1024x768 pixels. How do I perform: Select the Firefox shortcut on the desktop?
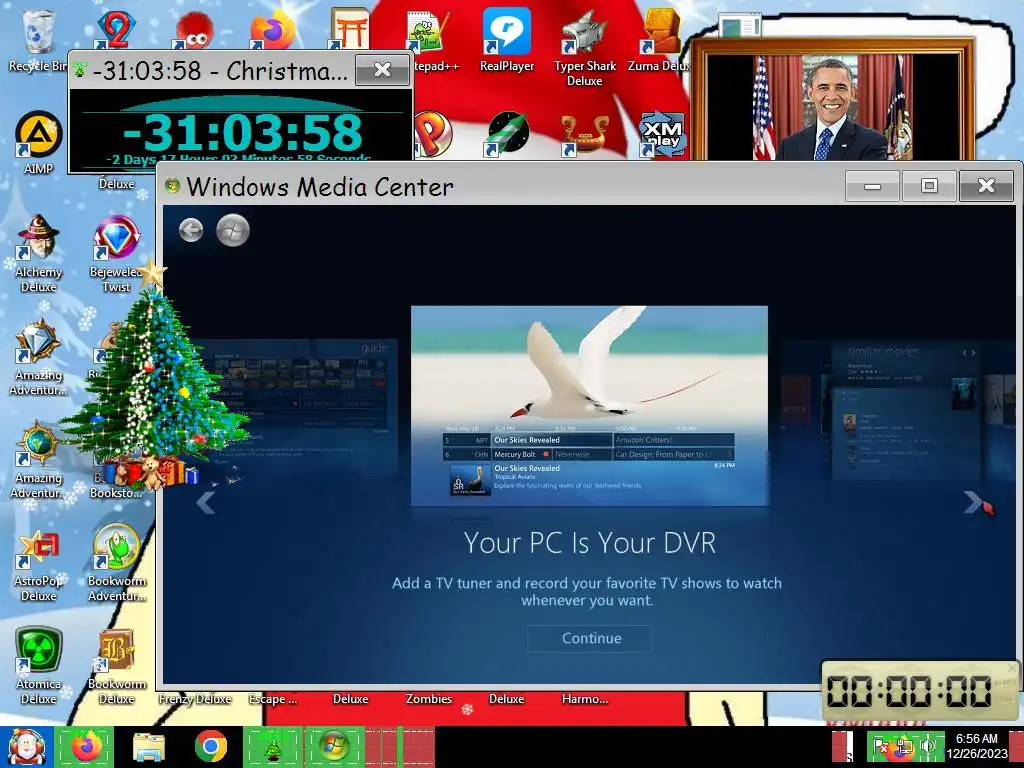pos(272,30)
